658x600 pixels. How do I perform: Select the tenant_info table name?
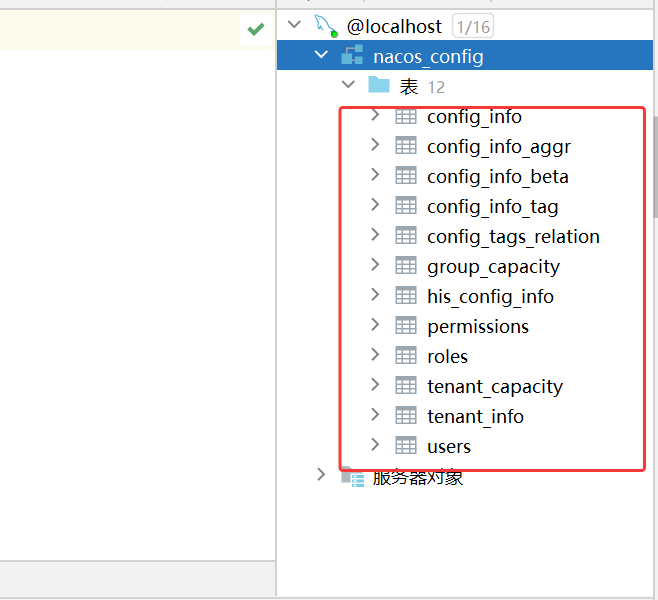click(475, 417)
